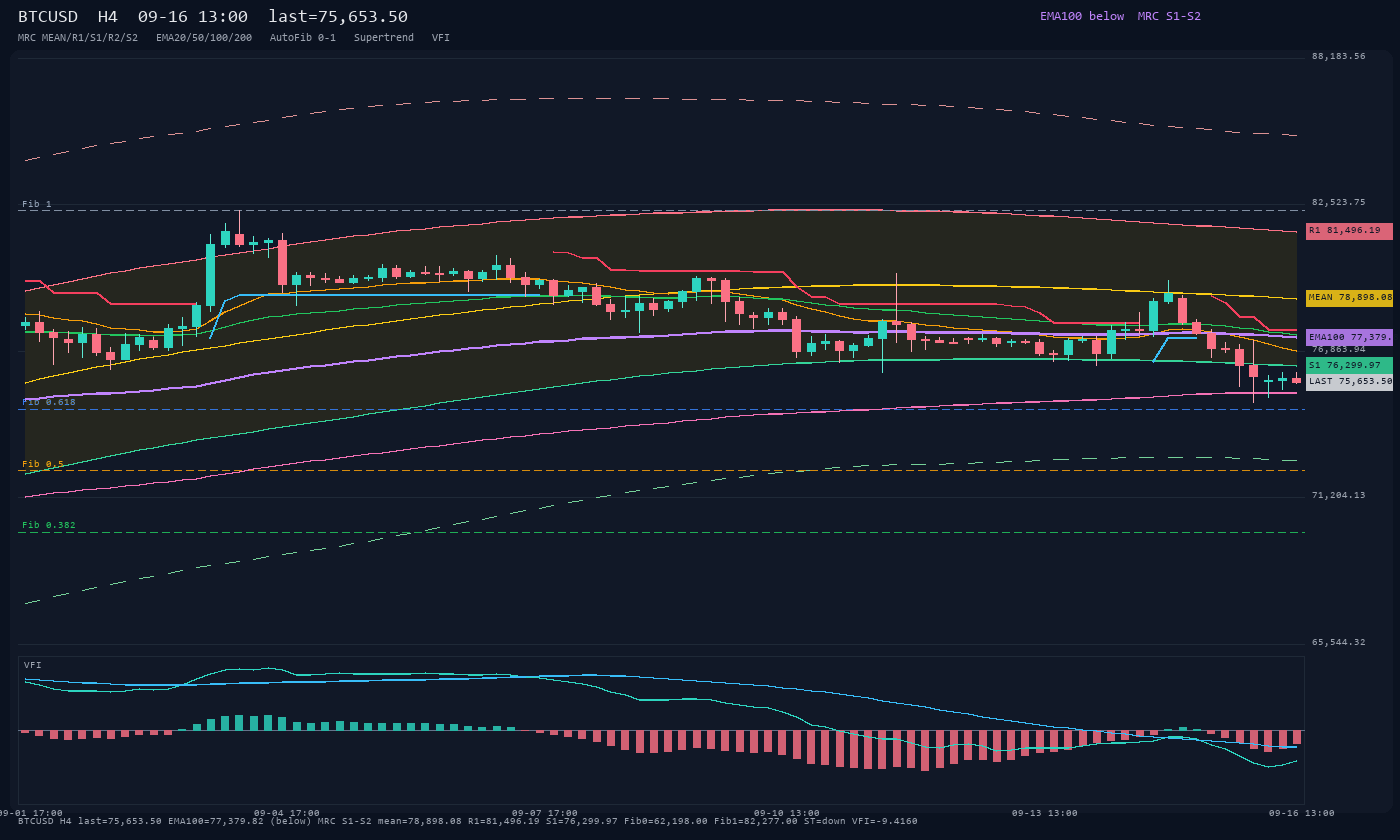Image resolution: width=1400 pixels, height=840 pixels.
Task: Click the 09-16 13:00 time axis label
Action: click(1302, 813)
